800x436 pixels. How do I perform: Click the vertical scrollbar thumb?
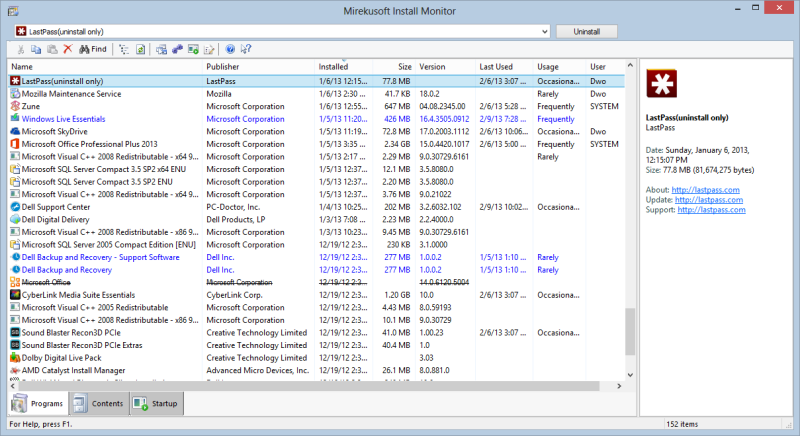(x=630, y=331)
